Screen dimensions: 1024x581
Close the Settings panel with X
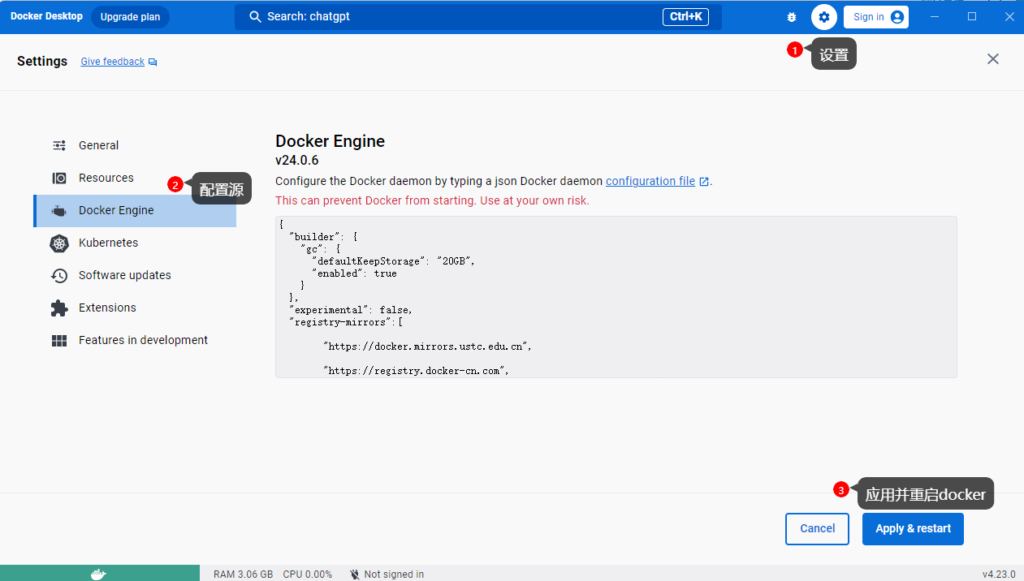pos(993,59)
